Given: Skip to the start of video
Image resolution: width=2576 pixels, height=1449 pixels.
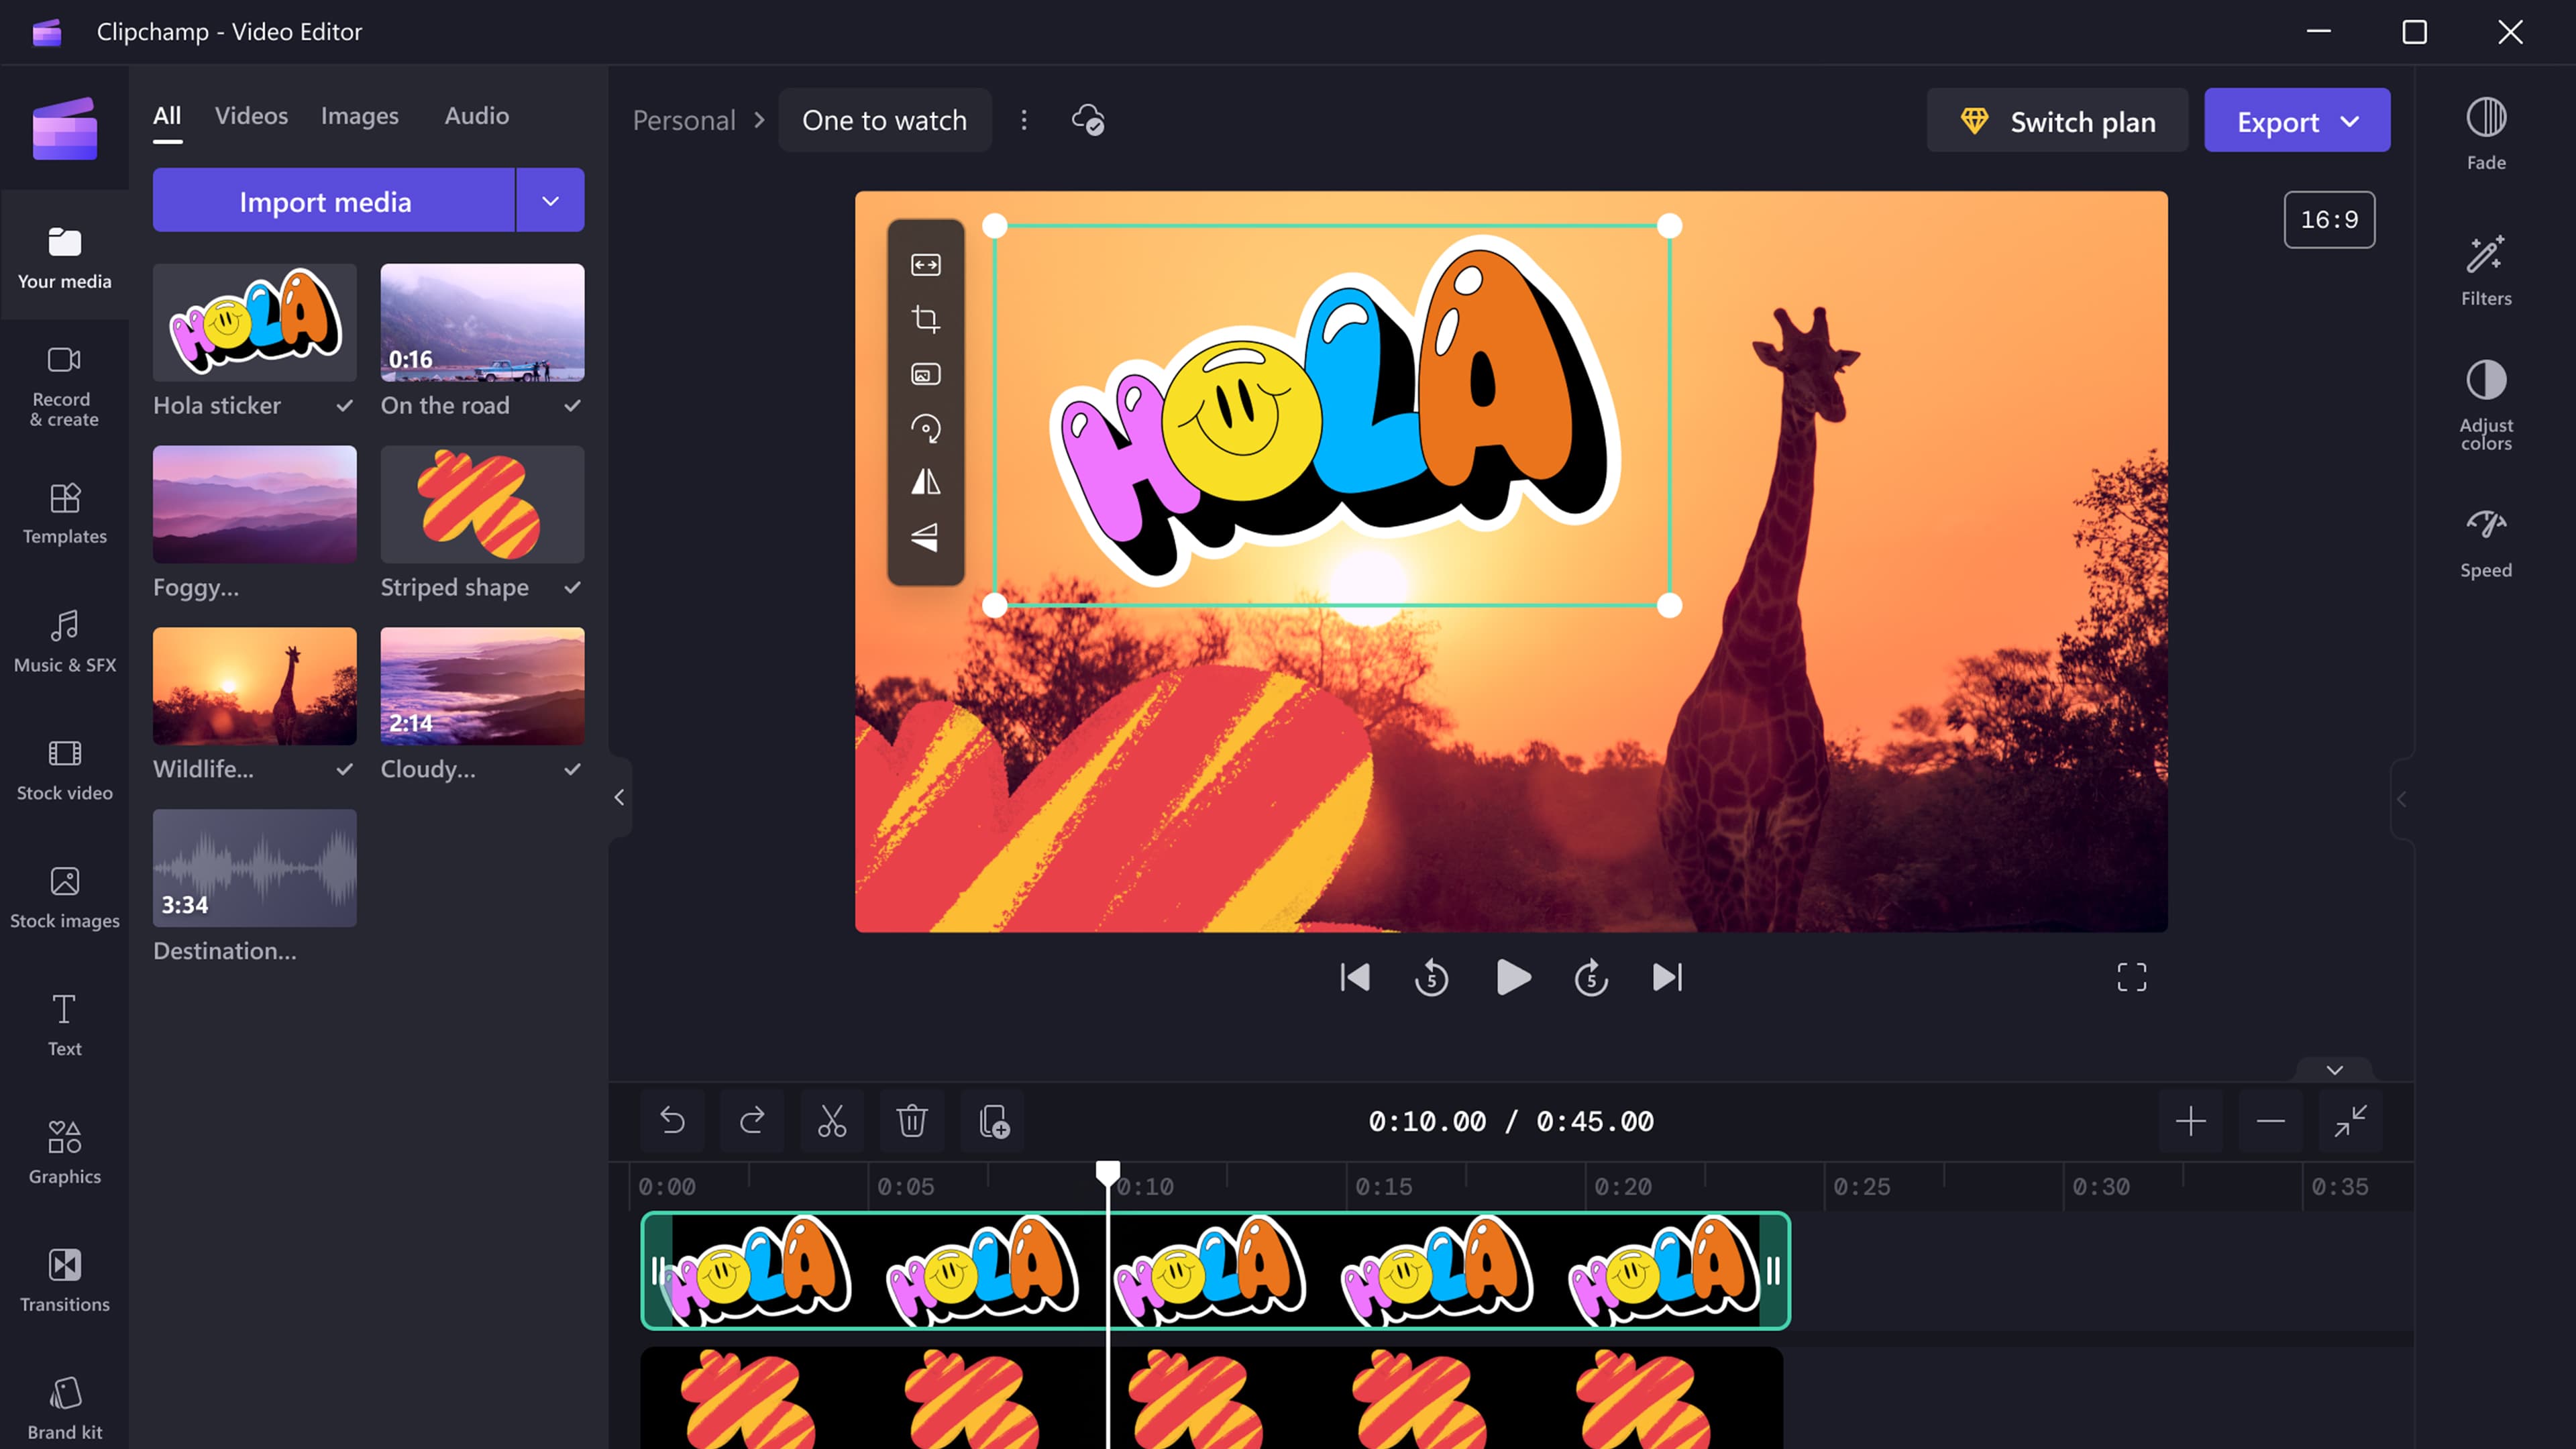Looking at the screenshot, I should [1354, 977].
